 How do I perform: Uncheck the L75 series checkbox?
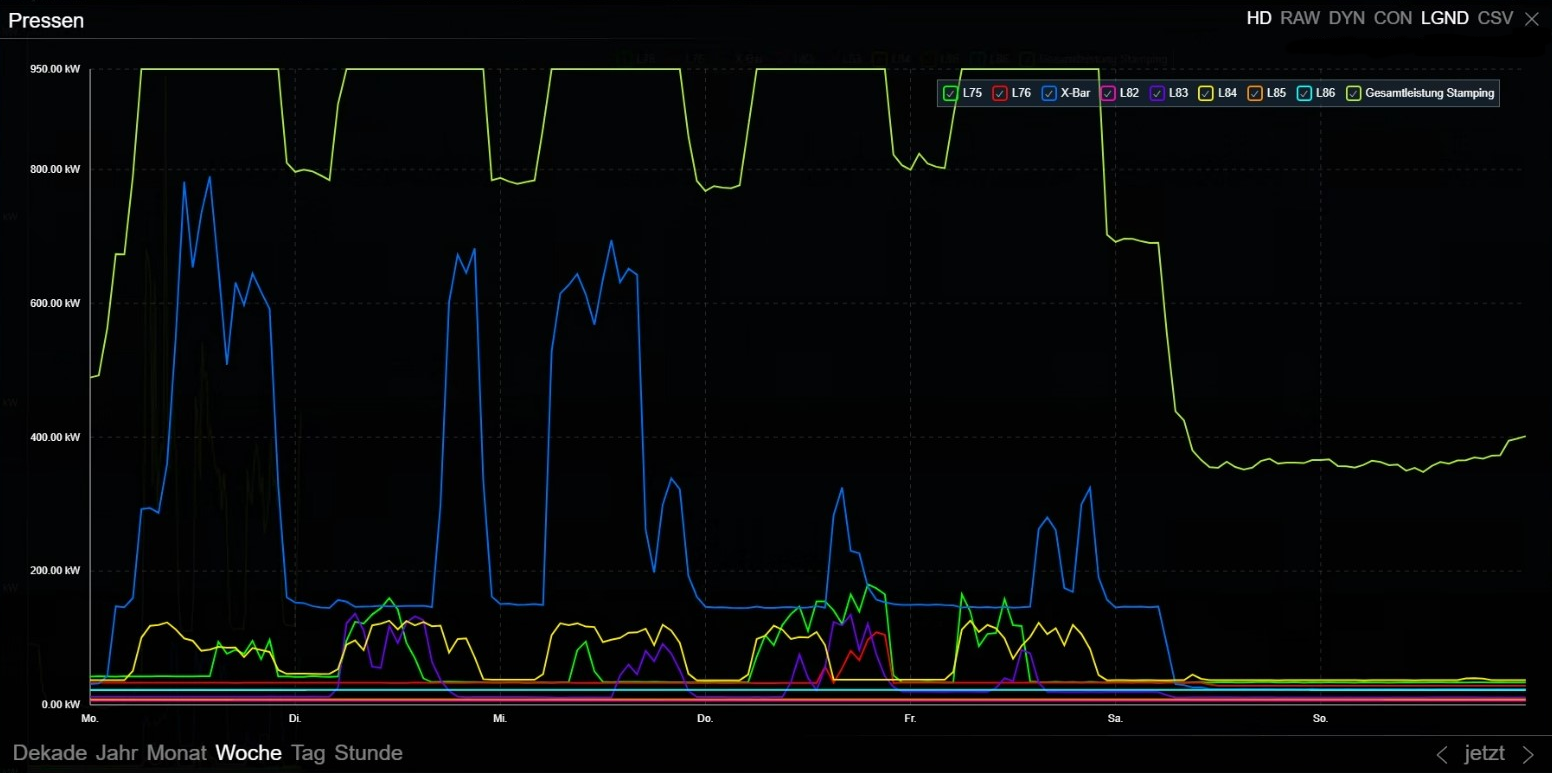[x=950, y=93]
